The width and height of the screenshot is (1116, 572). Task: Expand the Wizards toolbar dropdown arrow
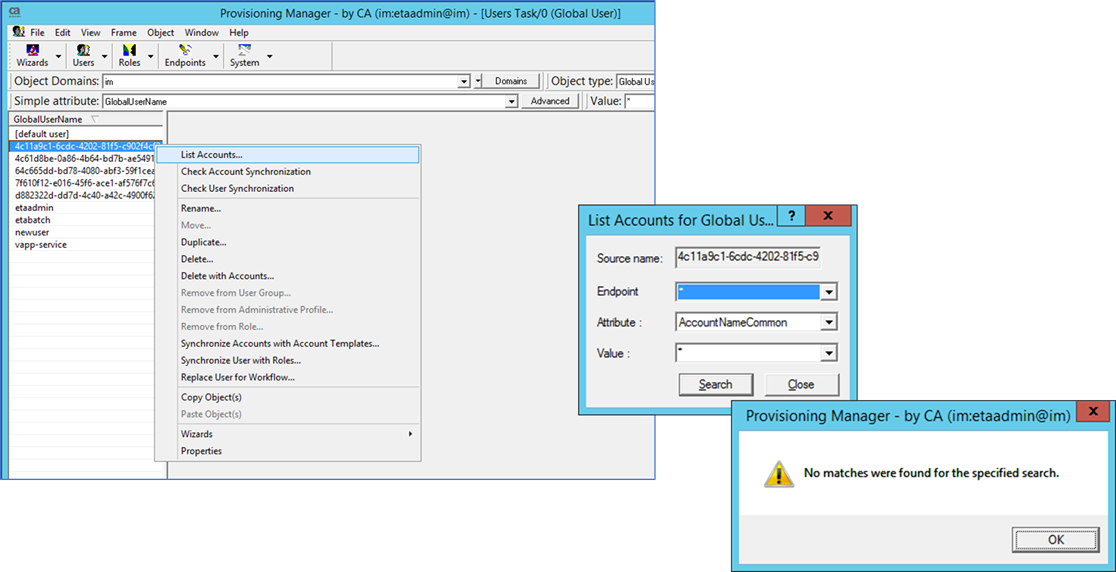[x=58, y=55]
